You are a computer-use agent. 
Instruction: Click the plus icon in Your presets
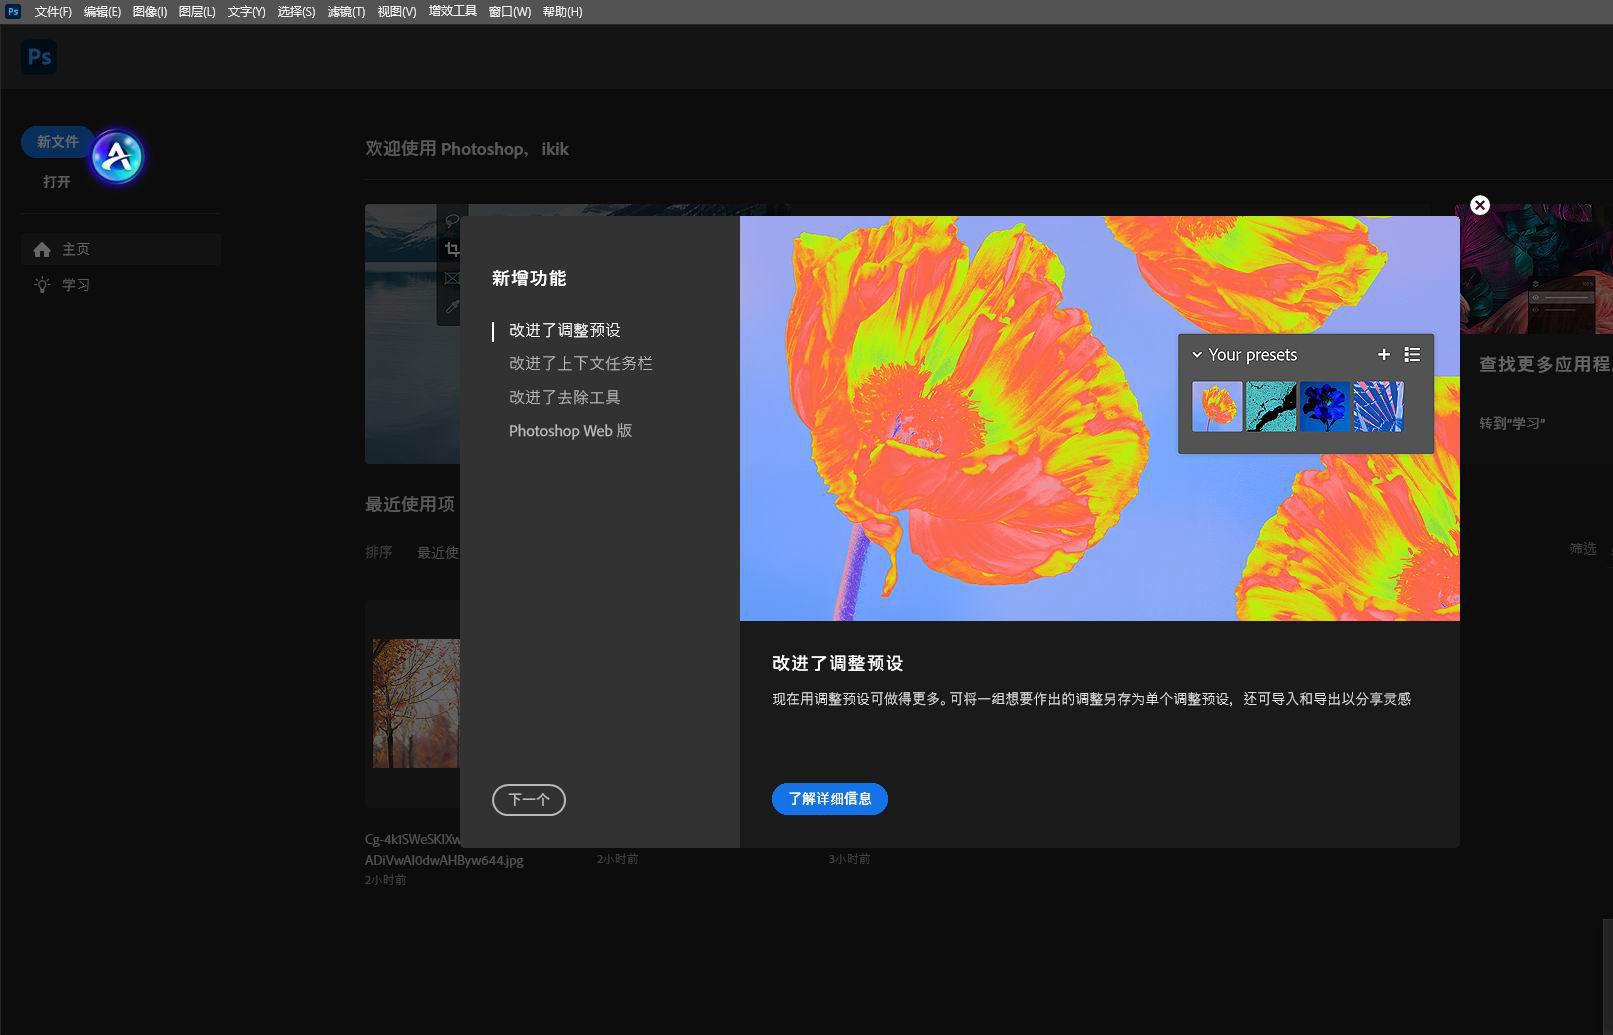coord(1384,354)
